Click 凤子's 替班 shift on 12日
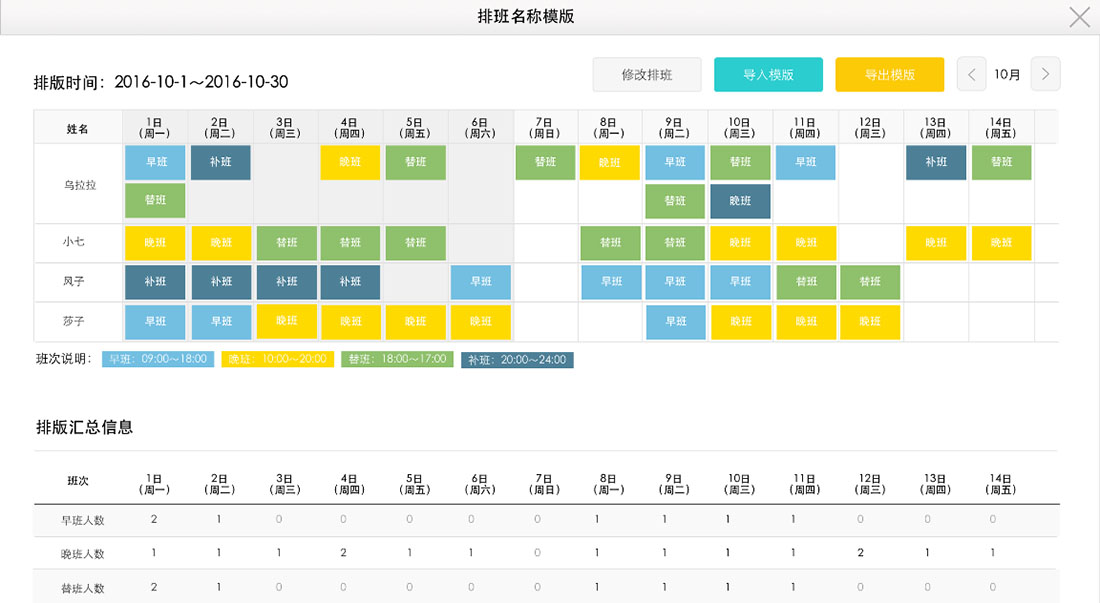Viewport: 1100px width, 603px height. 870,282
